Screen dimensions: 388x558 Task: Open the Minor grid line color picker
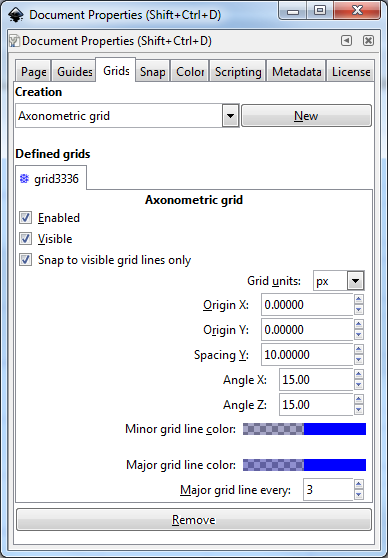point(304,429)
